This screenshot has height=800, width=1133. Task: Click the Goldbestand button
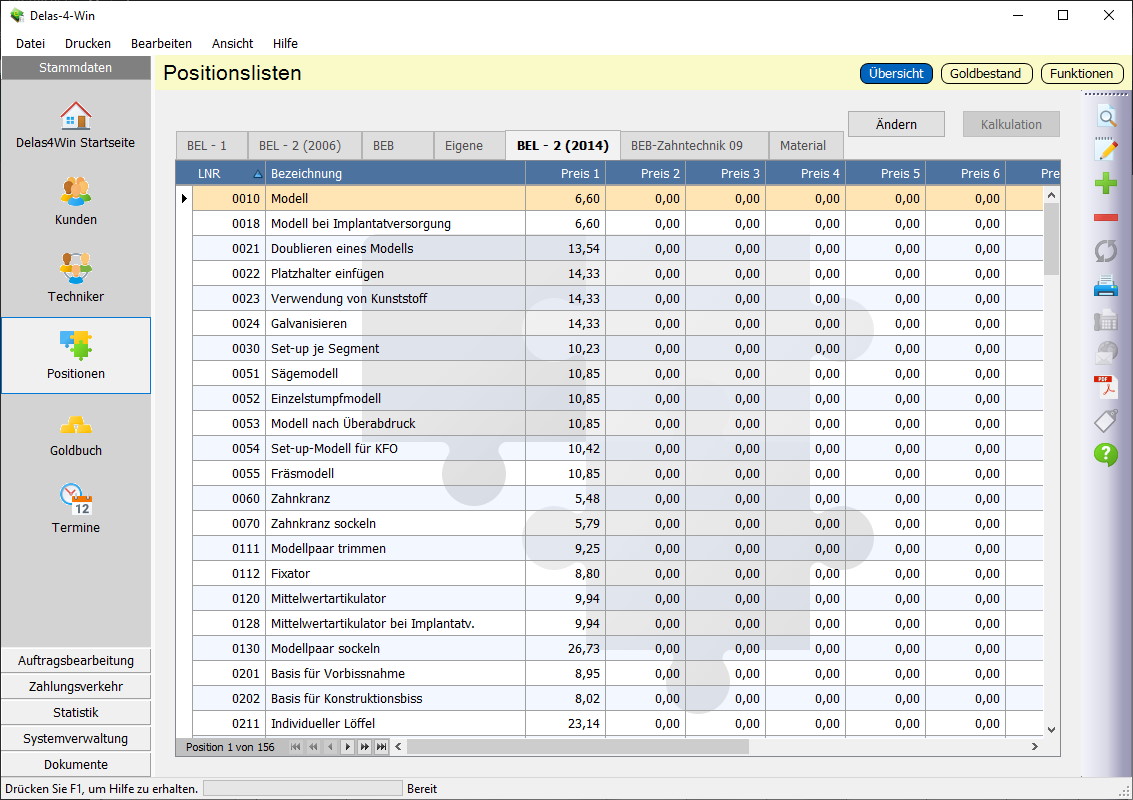(985, 74)
